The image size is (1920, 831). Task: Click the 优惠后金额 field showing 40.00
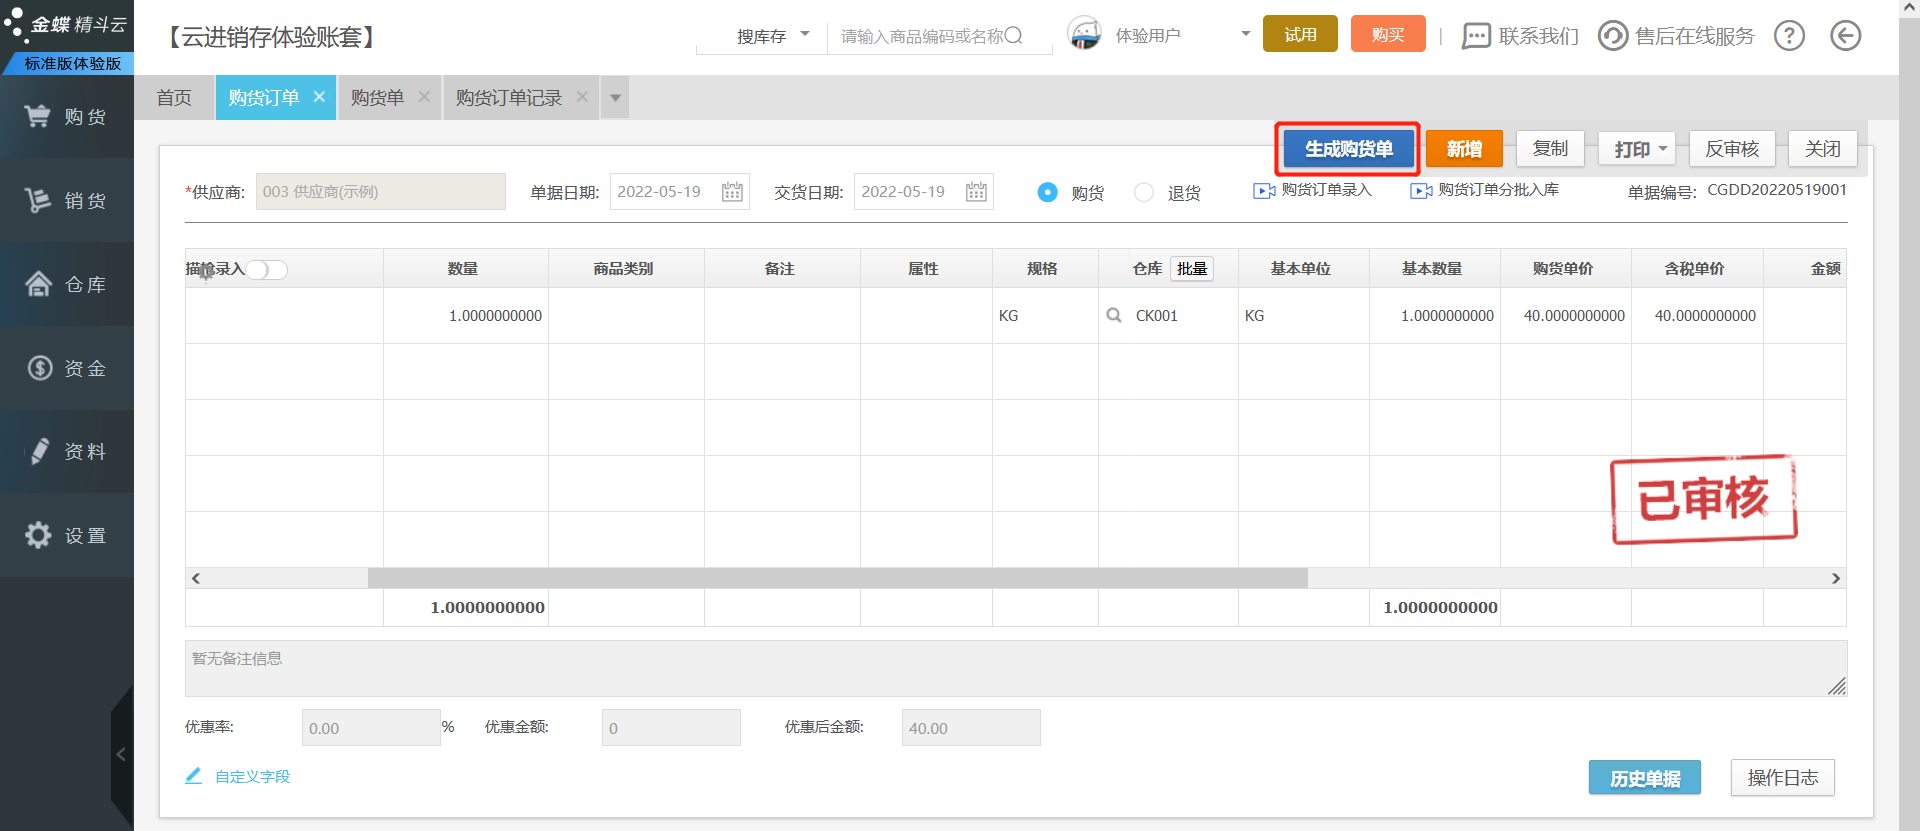point(971,728)
